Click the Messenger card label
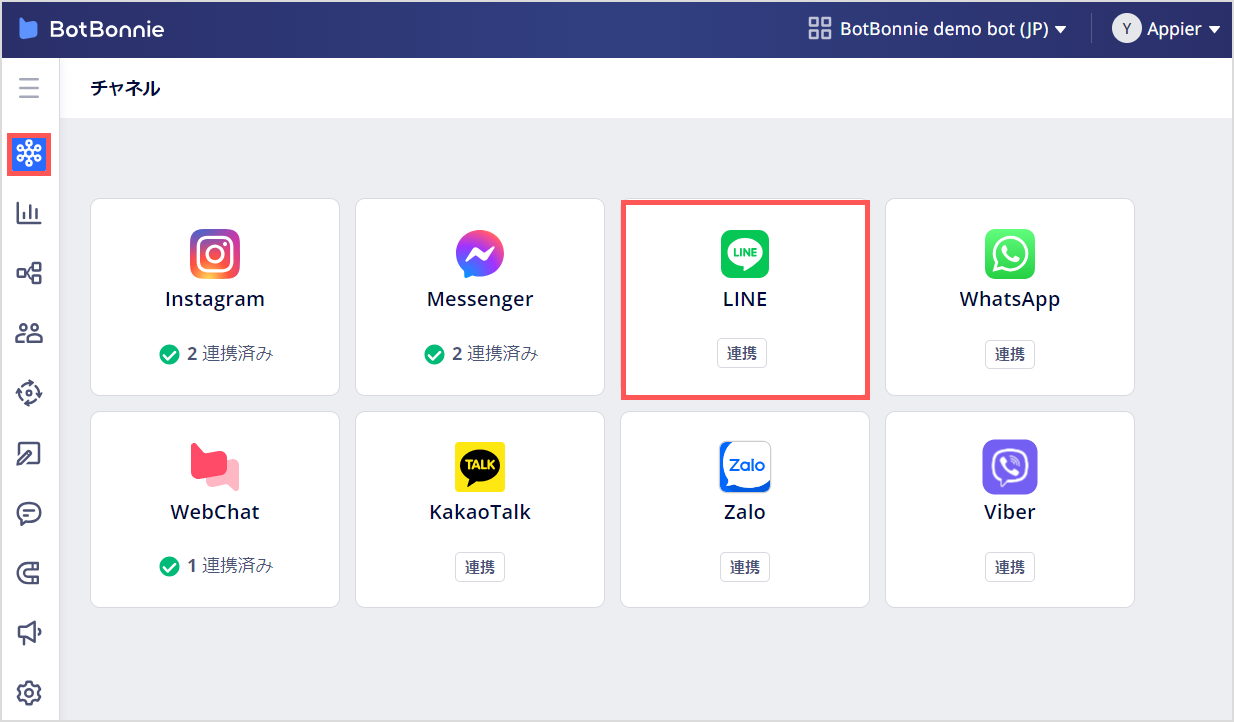Image resolution: width=1234 pixels, height=722 pixels. 480,299
